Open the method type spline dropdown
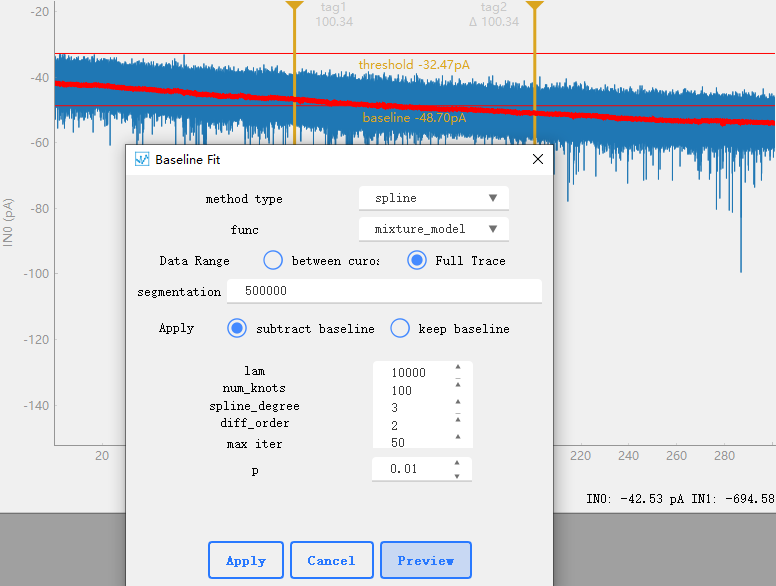 (434, 198)
